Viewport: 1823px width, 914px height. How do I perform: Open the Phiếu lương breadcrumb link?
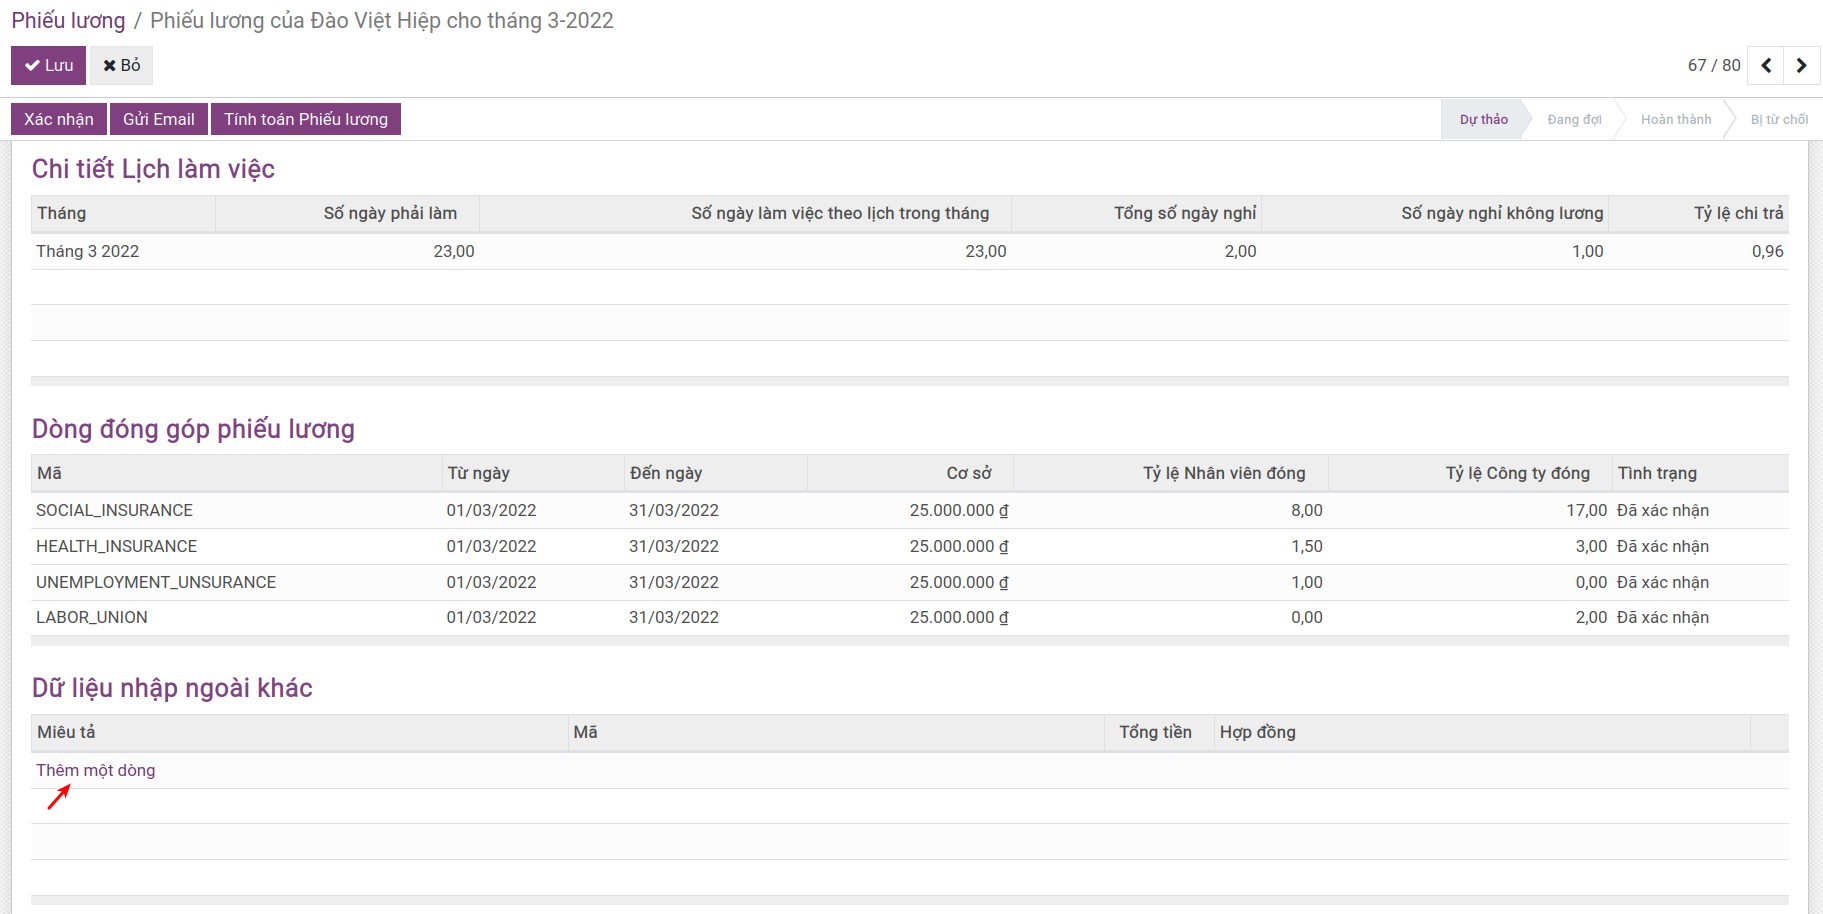[68, 21]
